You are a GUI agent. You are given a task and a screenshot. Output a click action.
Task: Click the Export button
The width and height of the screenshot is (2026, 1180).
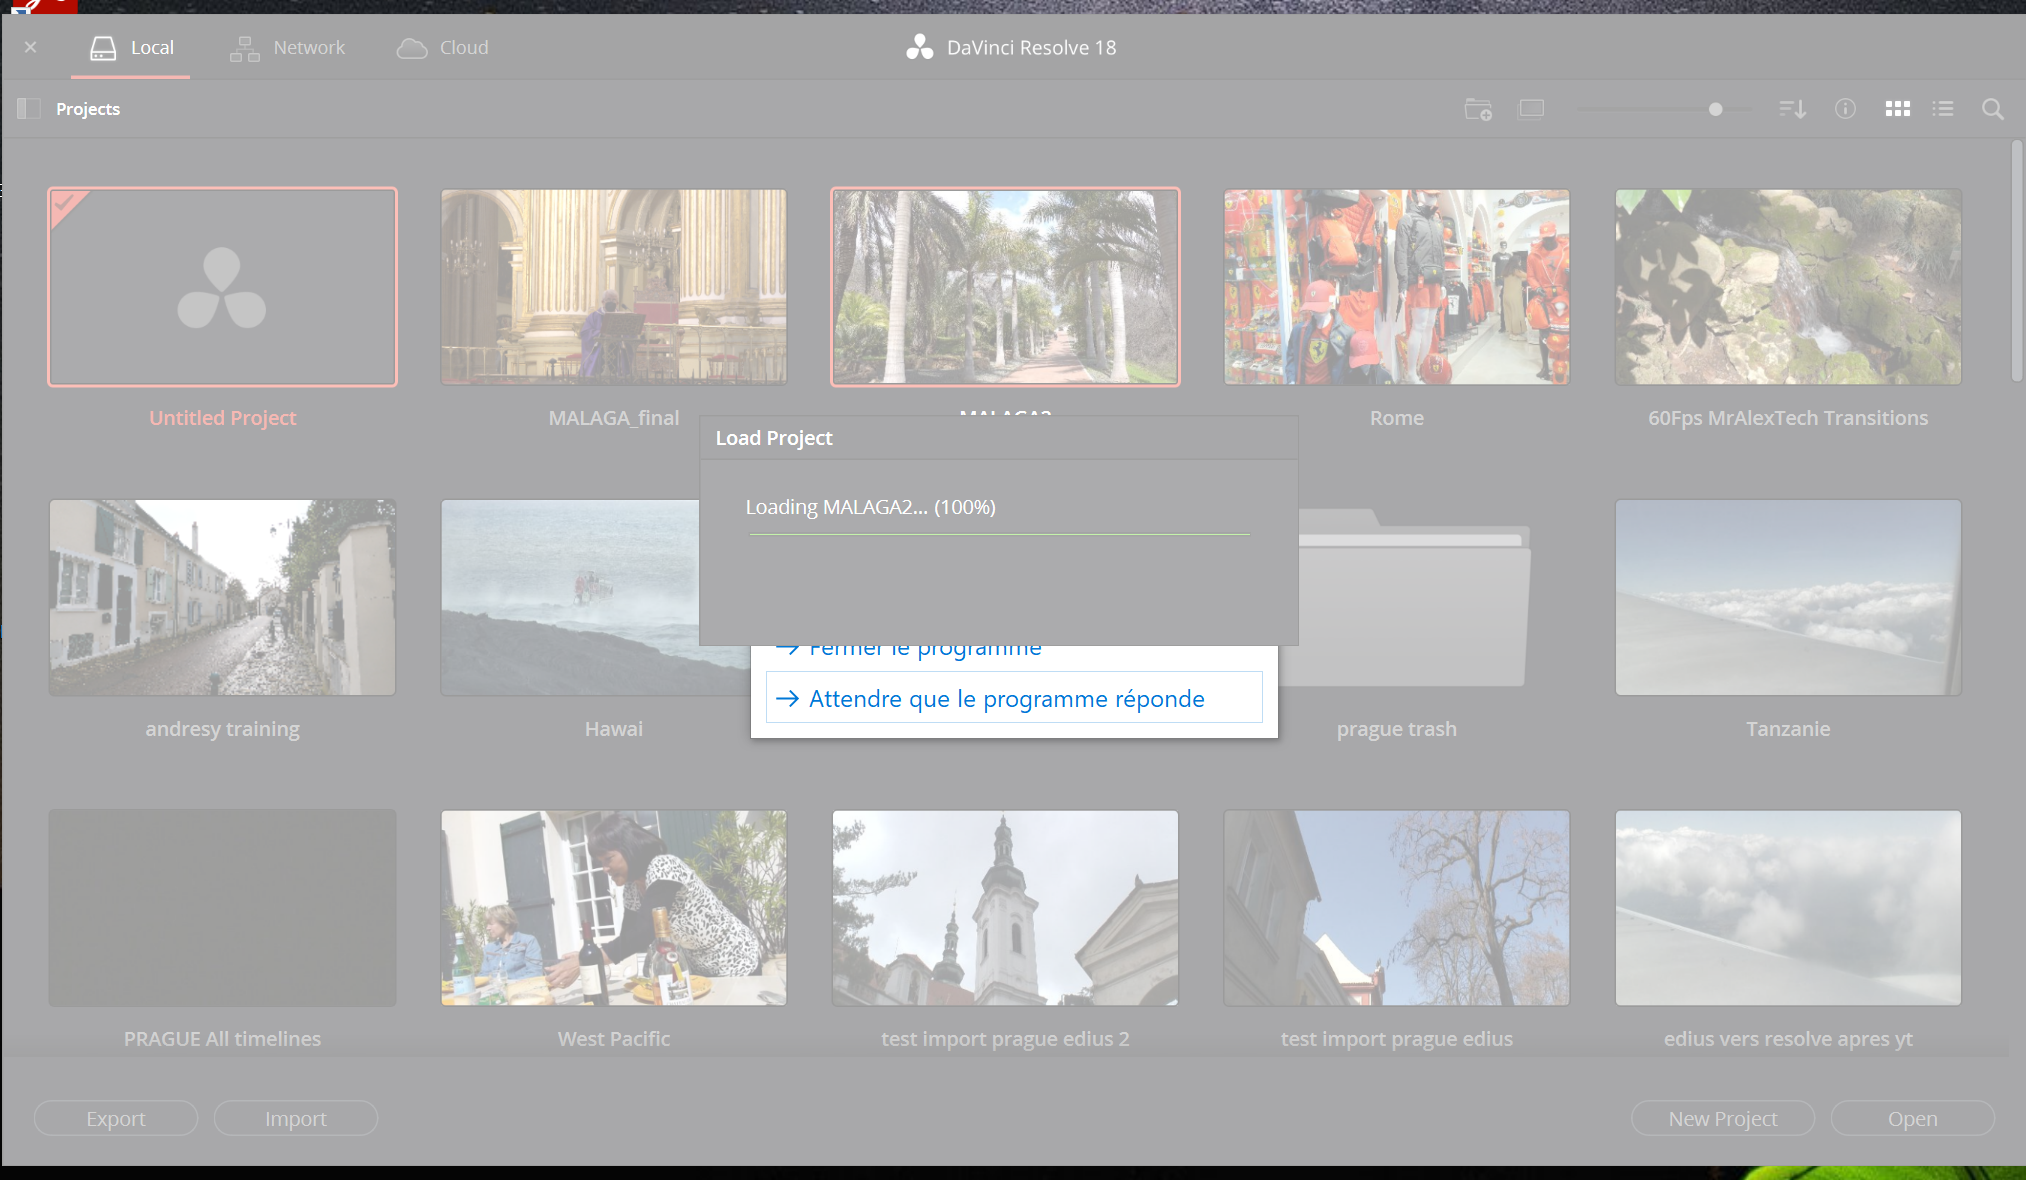[x=116, y=1118]
